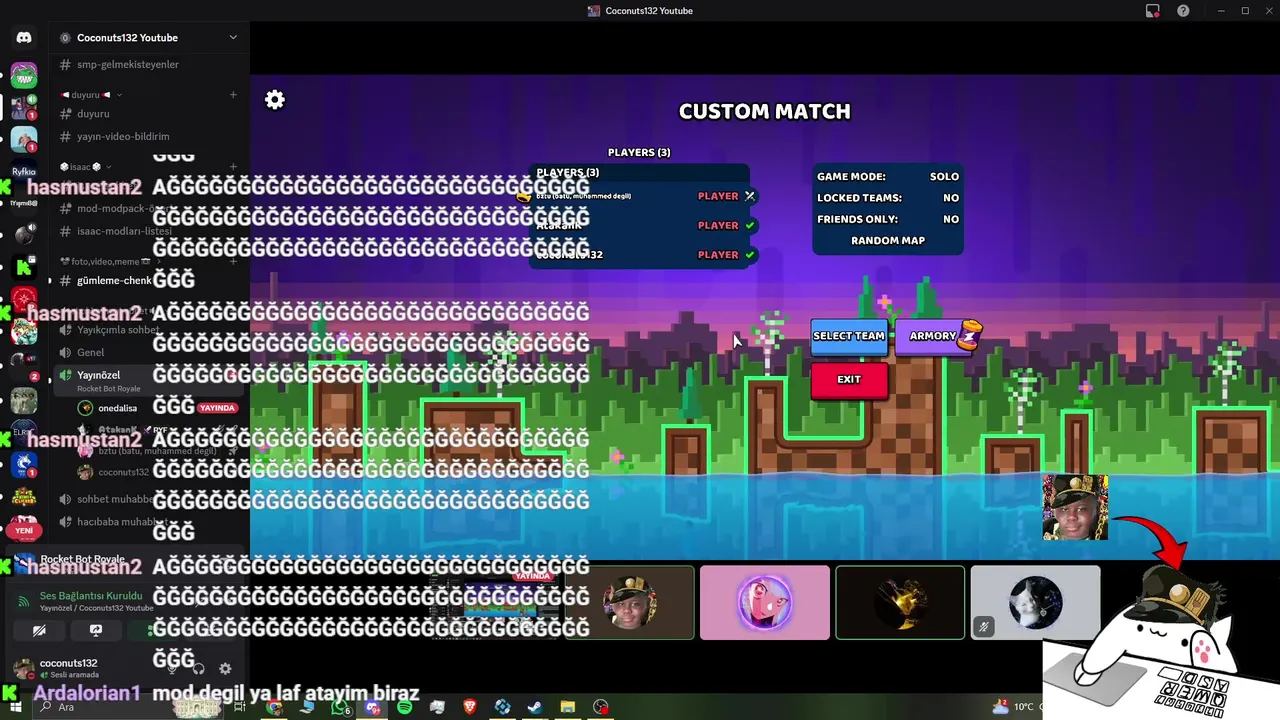The image size is (1280, 720).
Task: Toggle headphone deafen in Discord
Action: click(198, 669)
